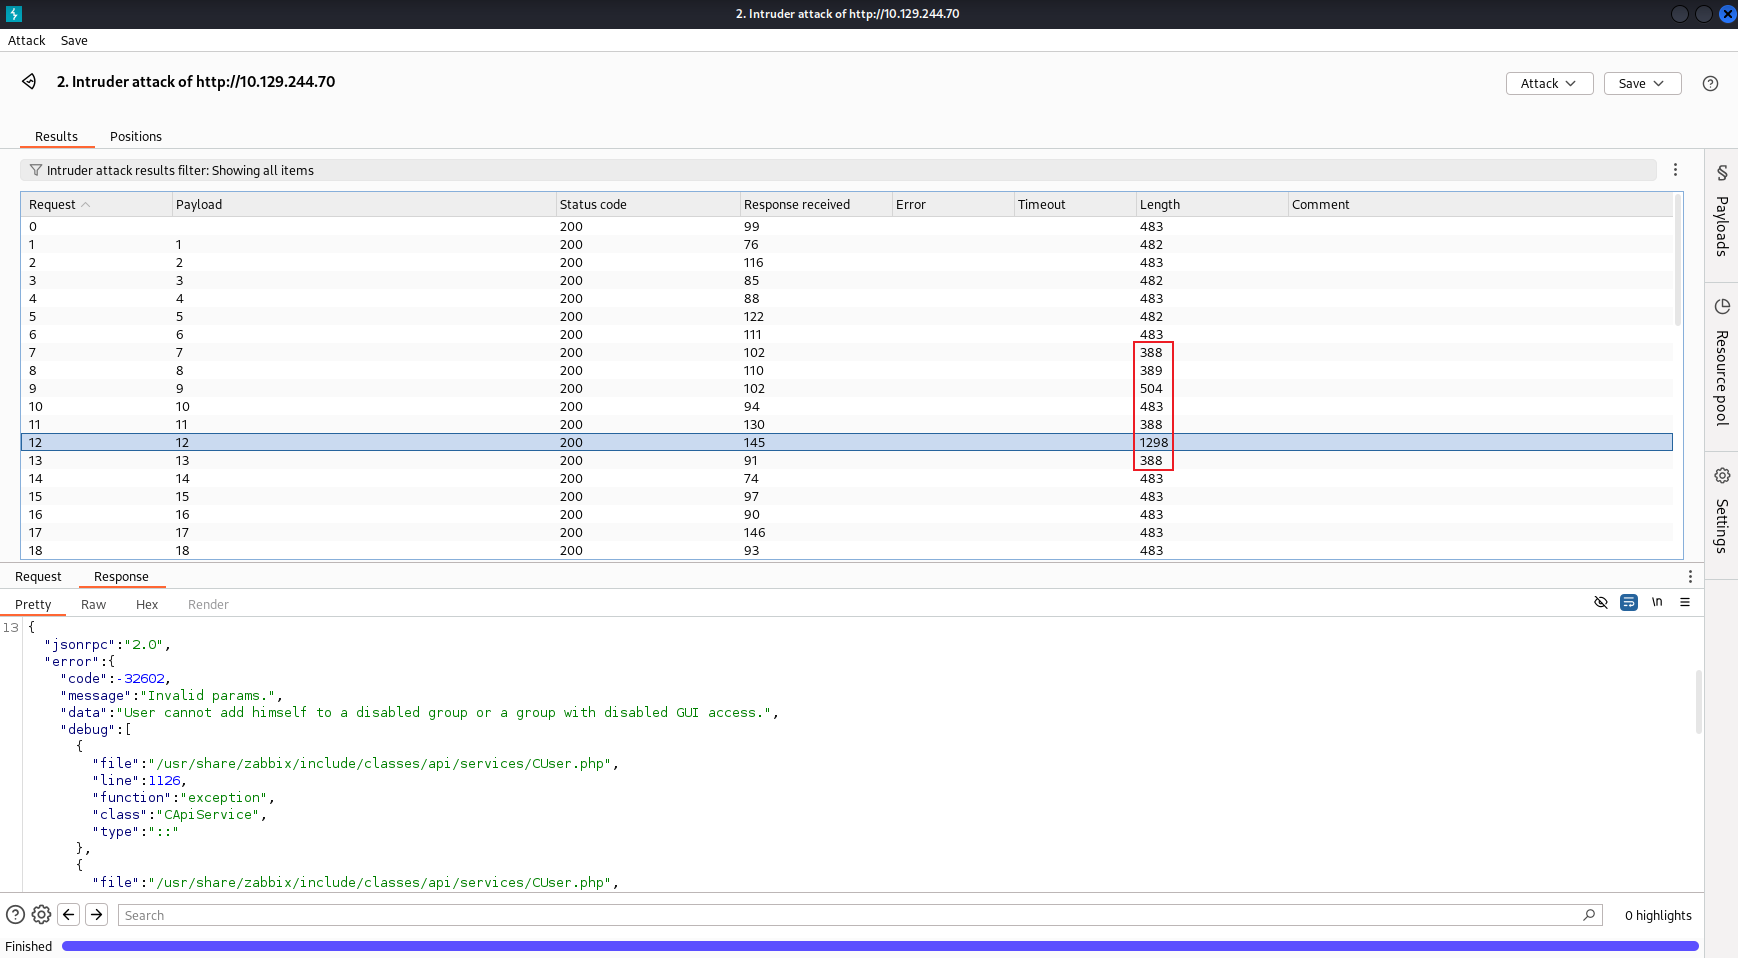1738x958 pixels.
Task: Open search settings gear icon at bottom
Action: click(x=41, y=914)
